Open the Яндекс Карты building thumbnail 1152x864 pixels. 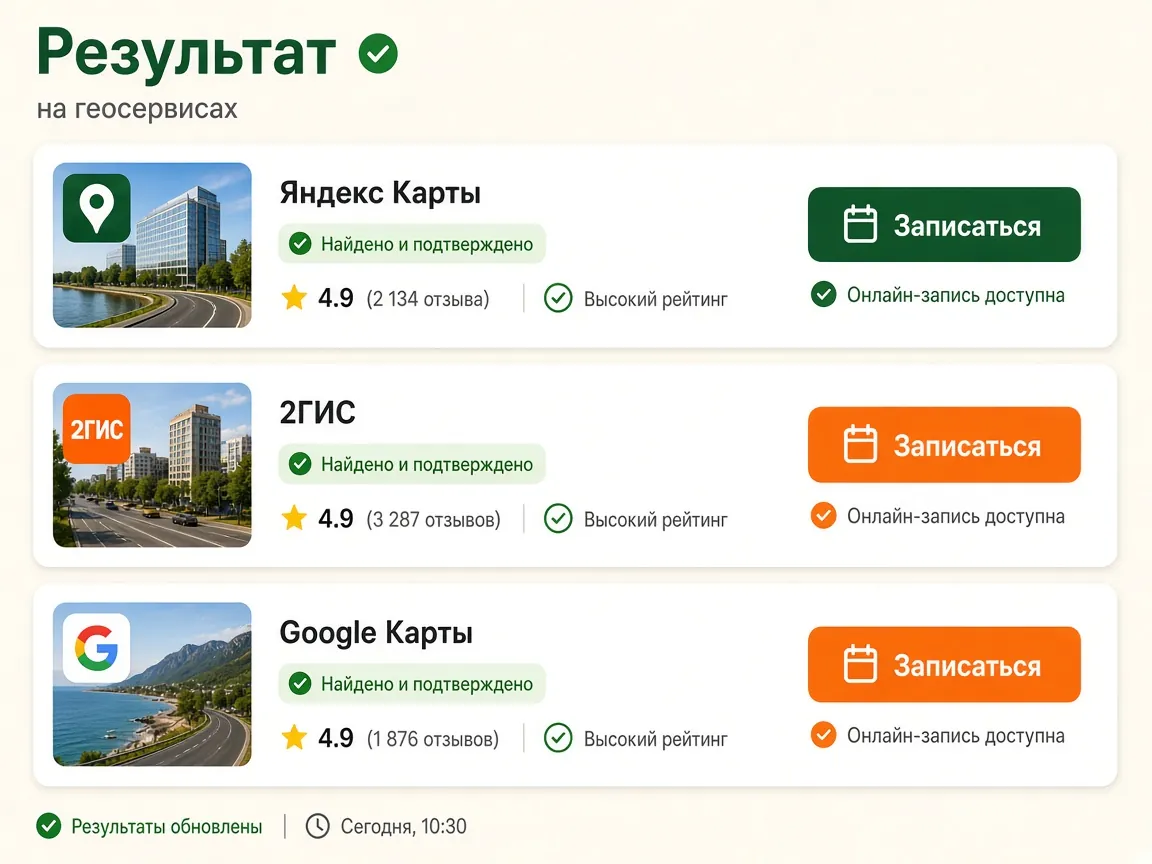(152, 245)
